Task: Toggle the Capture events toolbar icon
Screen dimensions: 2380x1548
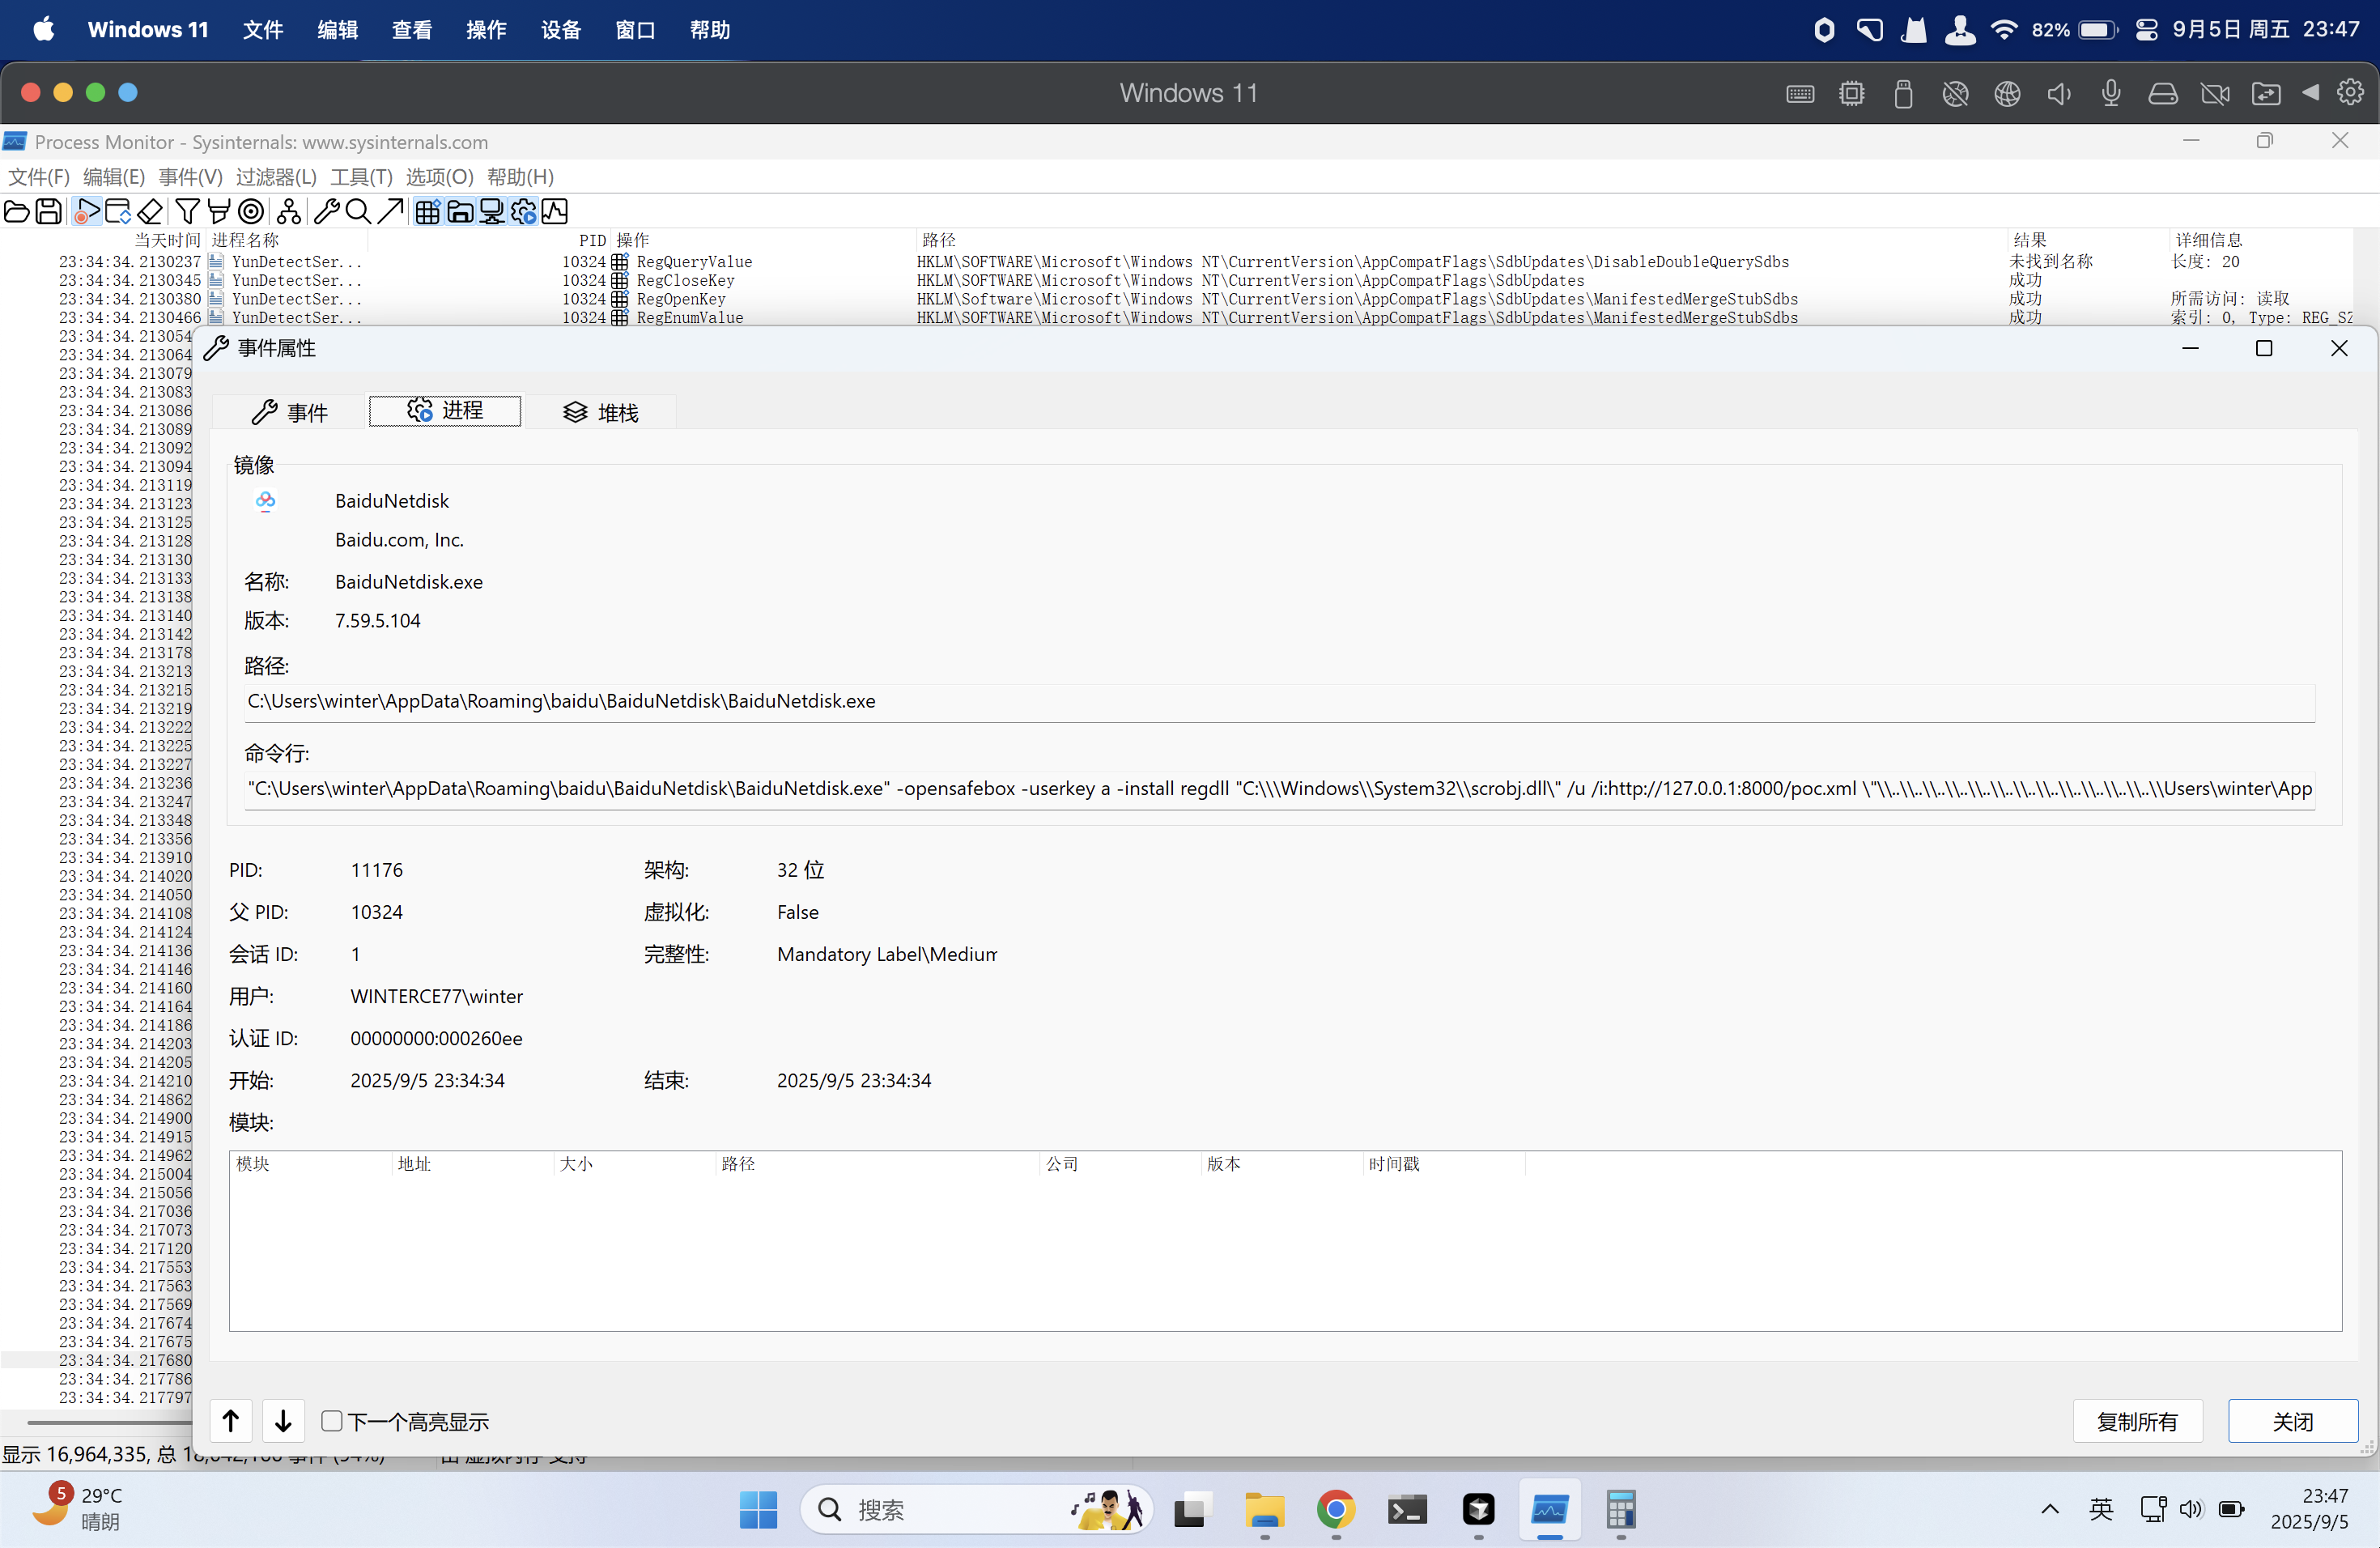Action: point(87,211)
